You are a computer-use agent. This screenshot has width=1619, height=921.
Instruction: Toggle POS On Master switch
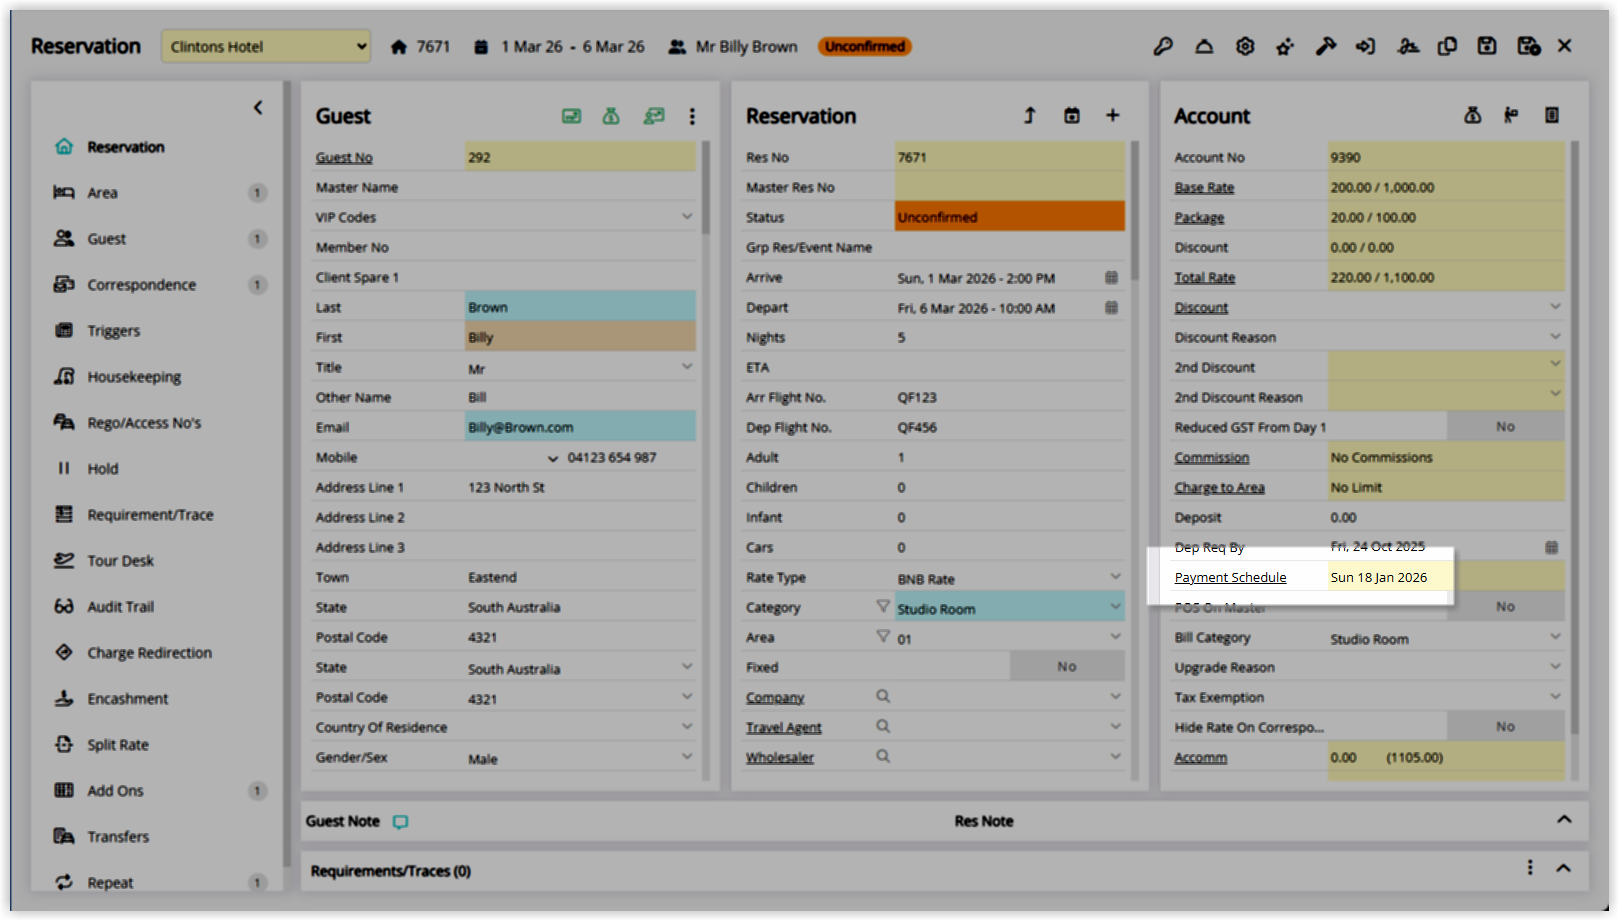click(1505, 606)
